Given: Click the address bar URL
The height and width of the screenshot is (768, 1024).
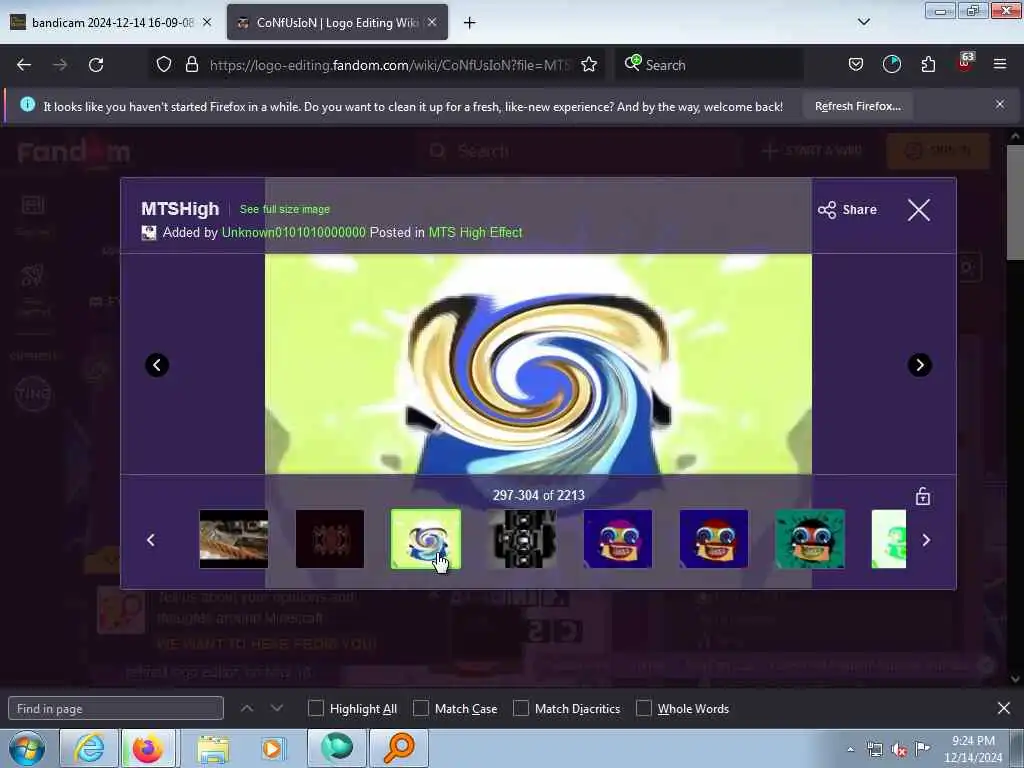Looking at the screenshot, I should coord(390,65).
